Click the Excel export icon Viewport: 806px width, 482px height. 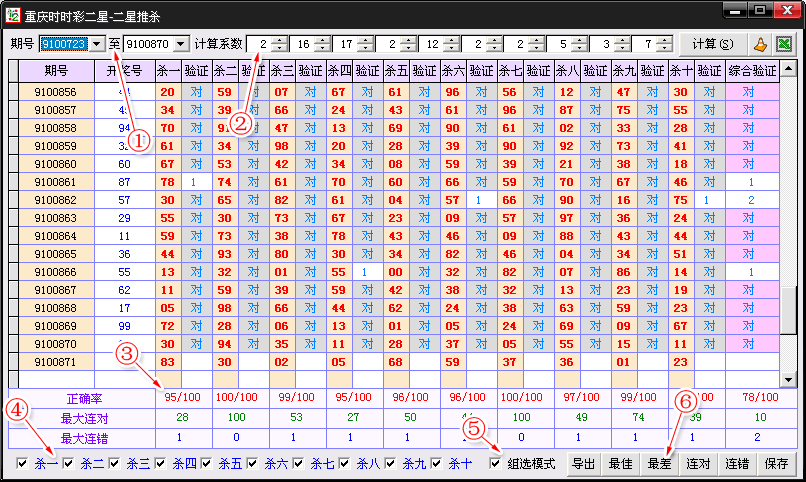click(785, 44)
